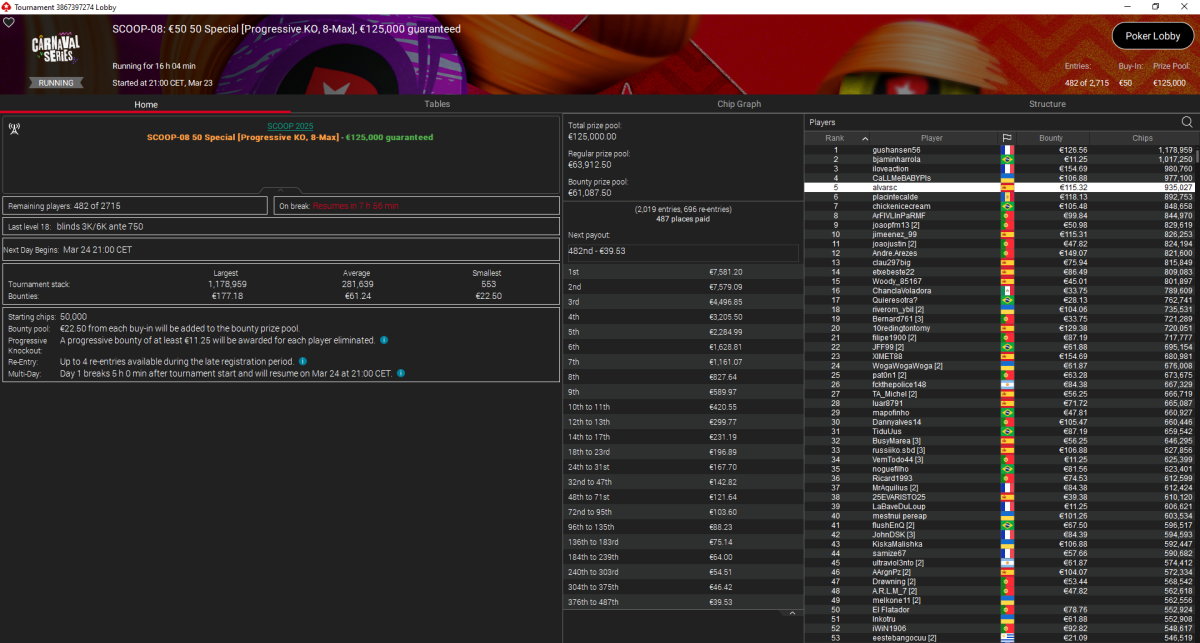Click the 376th to 487th payout row

tap(682, 602)
